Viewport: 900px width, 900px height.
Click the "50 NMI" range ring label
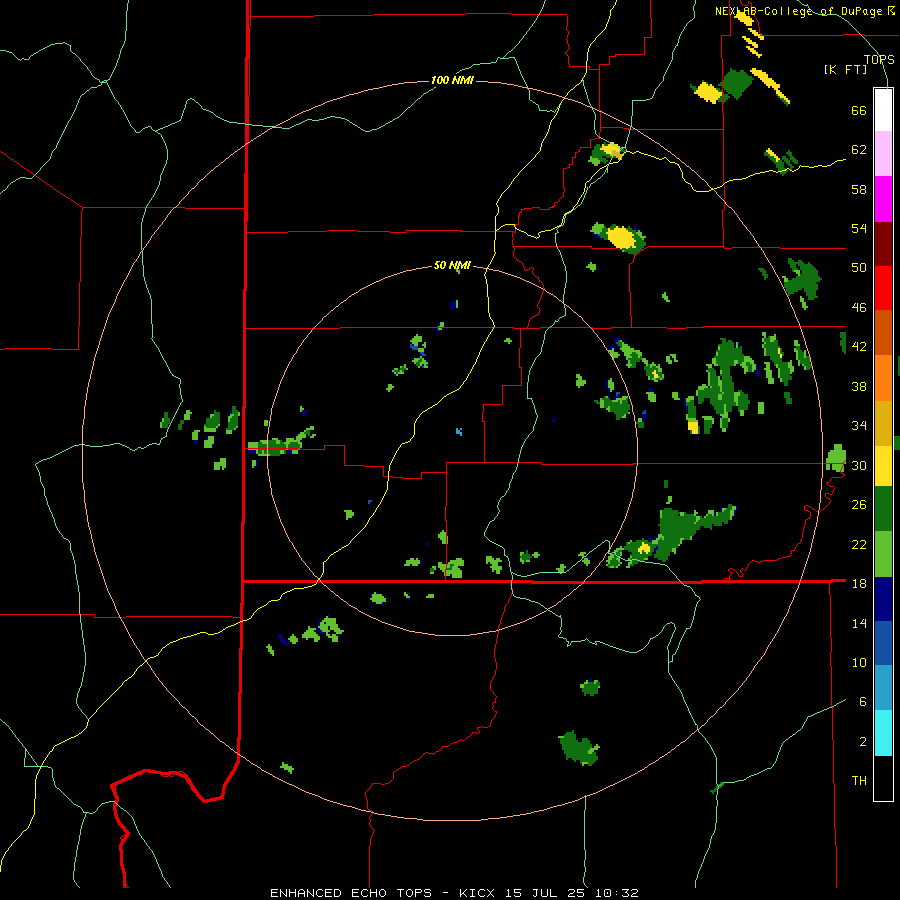point(452,265)
